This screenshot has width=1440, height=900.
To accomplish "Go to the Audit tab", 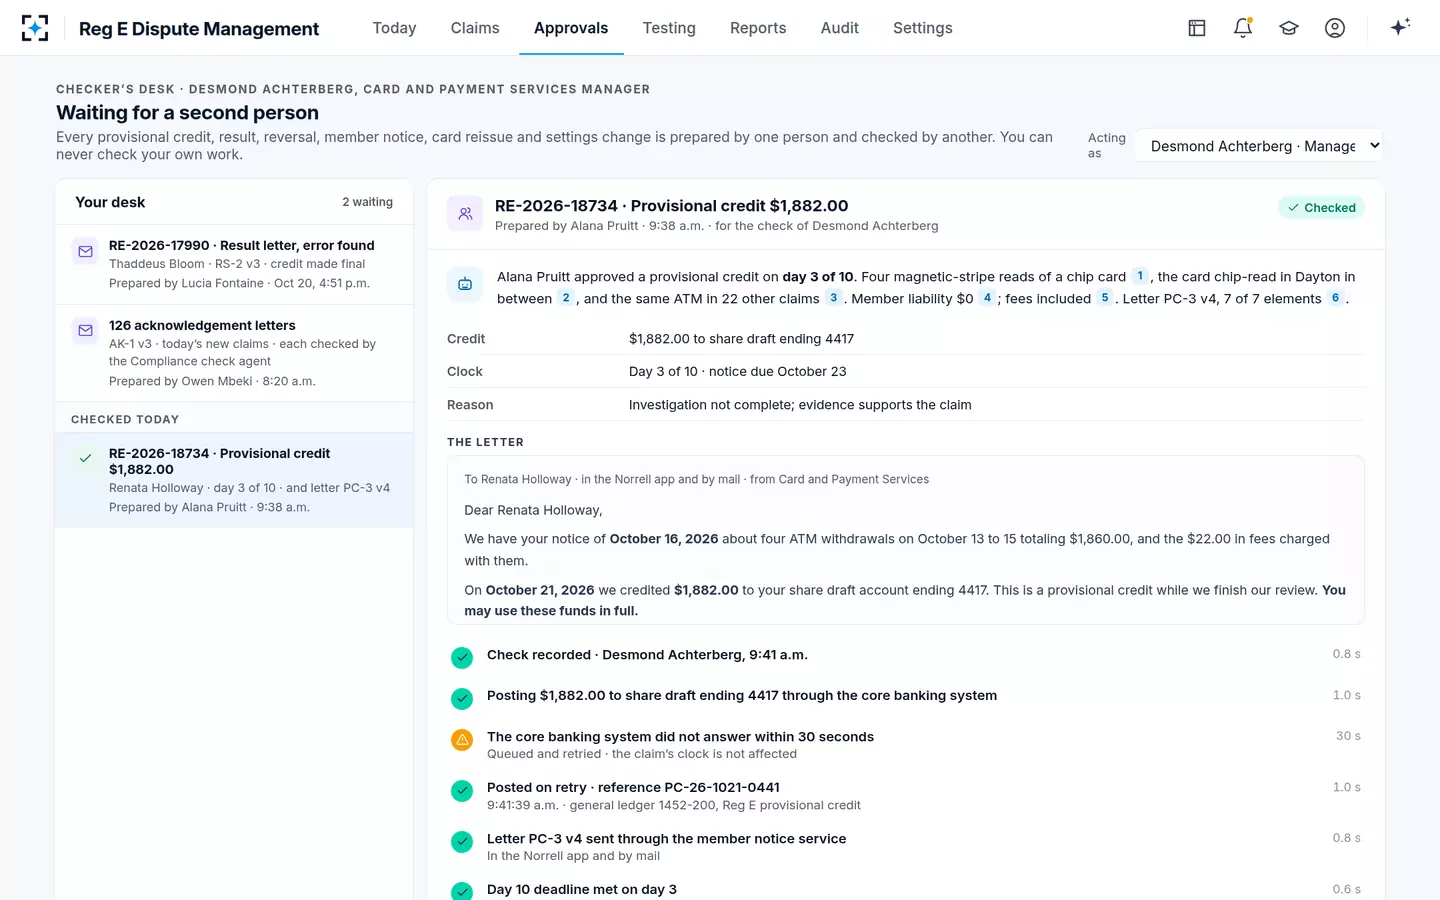I will (x=840, y=28).
